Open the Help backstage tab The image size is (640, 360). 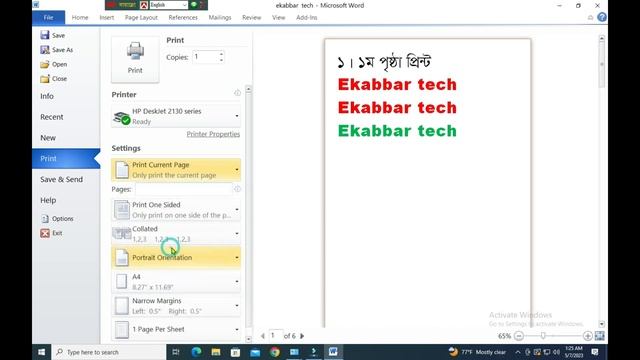pos(48,200)
